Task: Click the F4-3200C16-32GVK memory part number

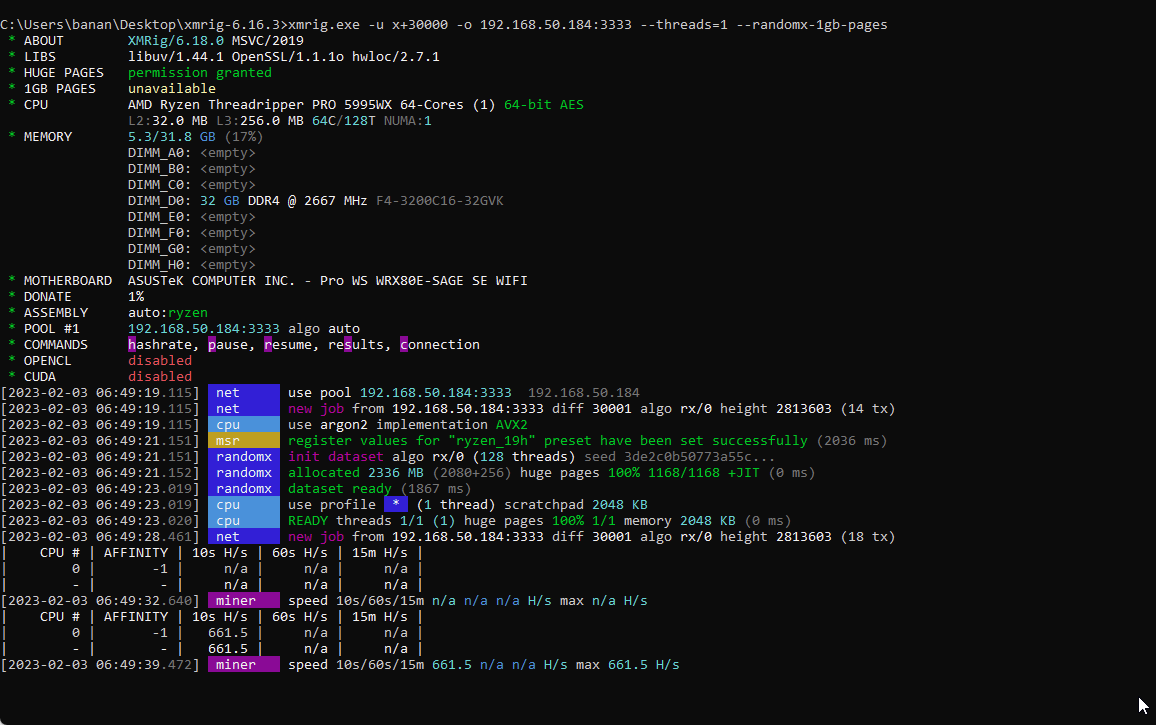Action: click(439, 201)
